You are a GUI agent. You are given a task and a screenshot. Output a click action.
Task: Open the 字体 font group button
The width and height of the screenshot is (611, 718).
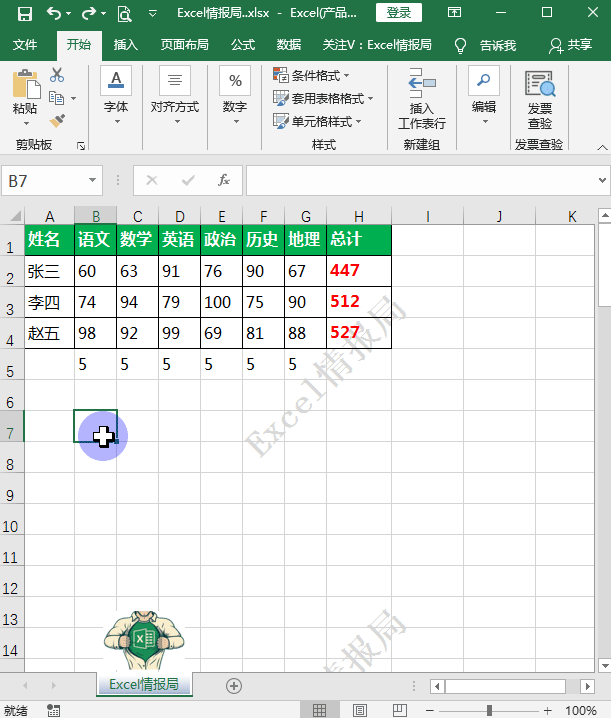pos(116,95)
